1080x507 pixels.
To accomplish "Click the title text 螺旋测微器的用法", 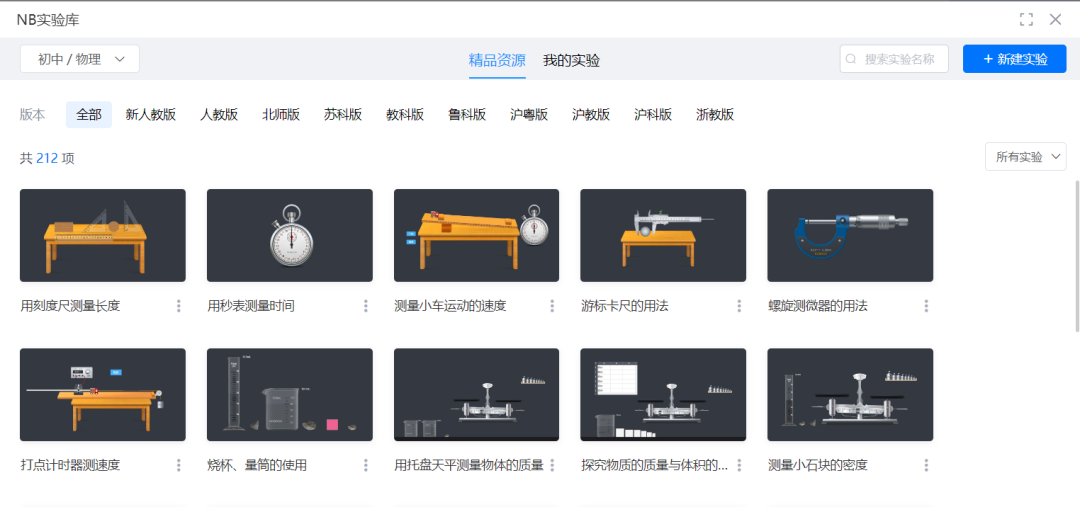I will tap(818, 306).
